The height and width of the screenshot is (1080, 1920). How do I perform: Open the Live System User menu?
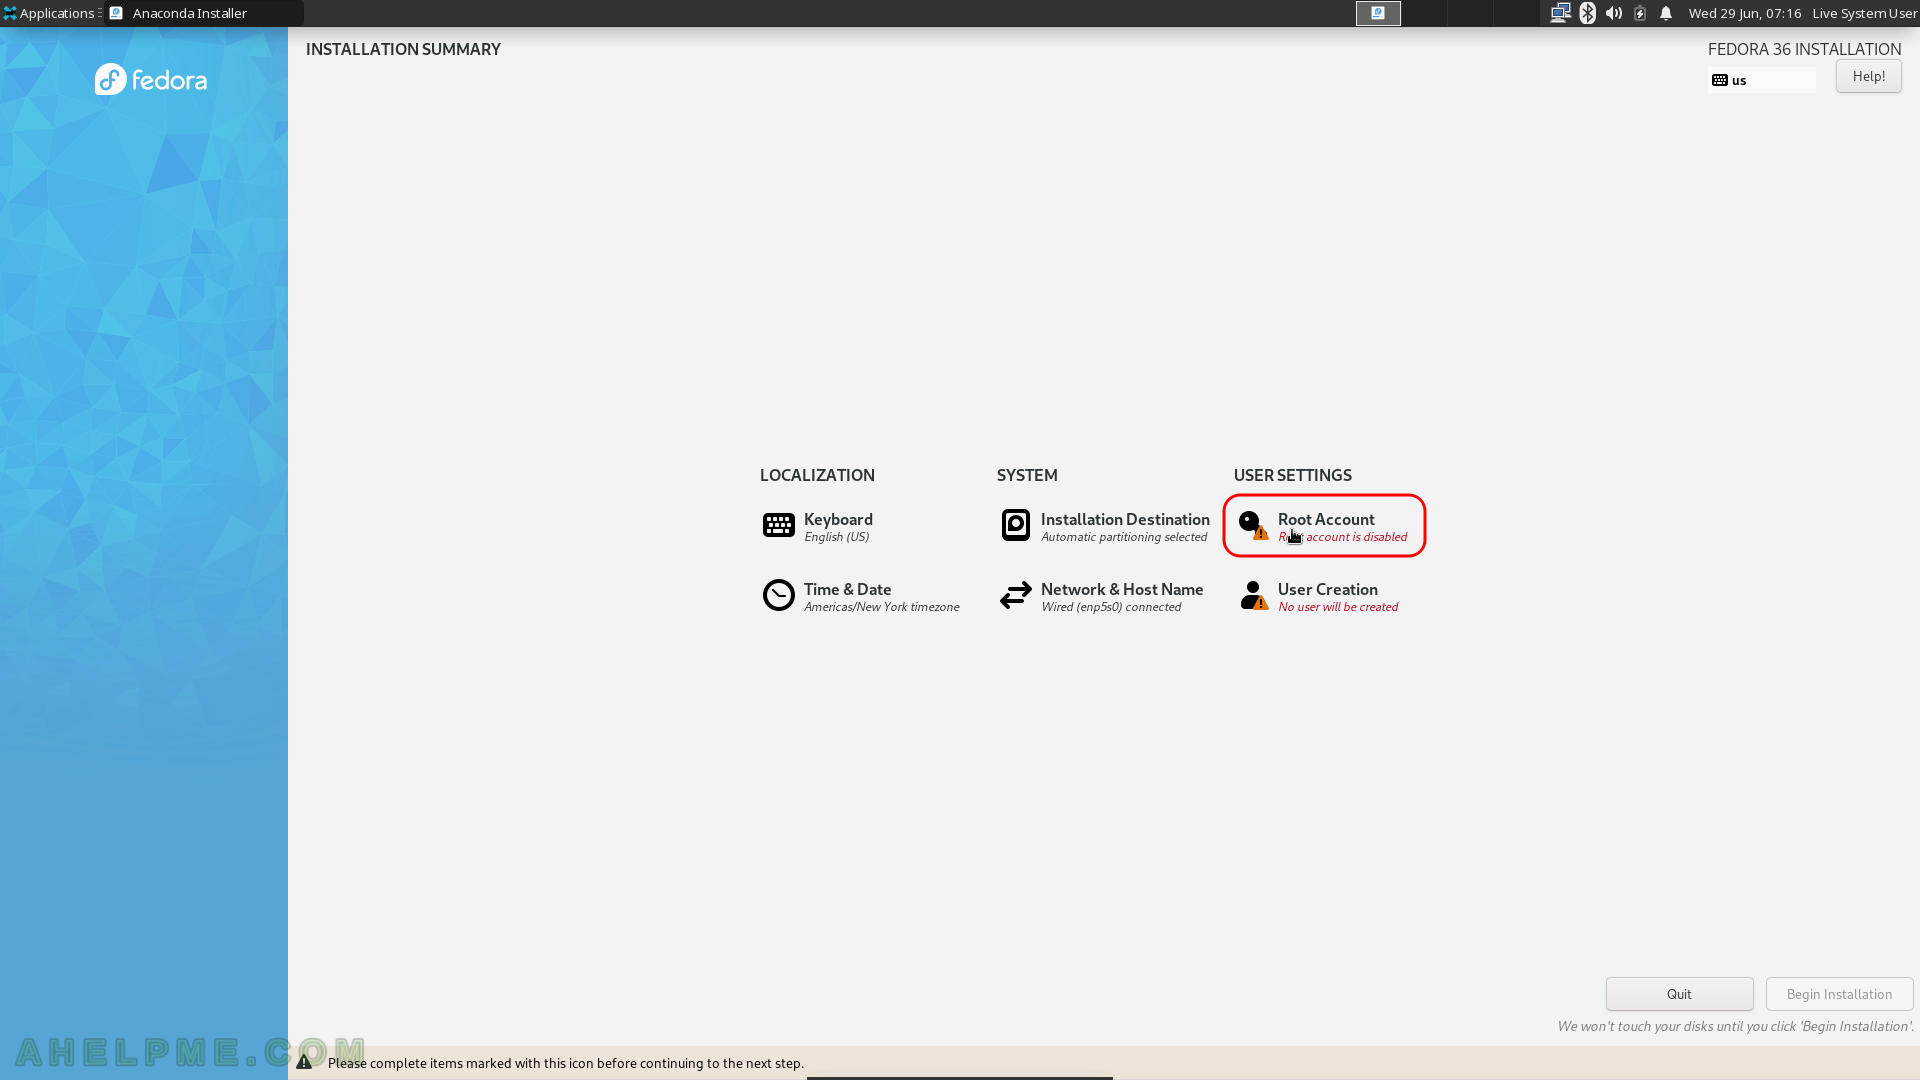pyautogui.click(x=1864, y=13)
